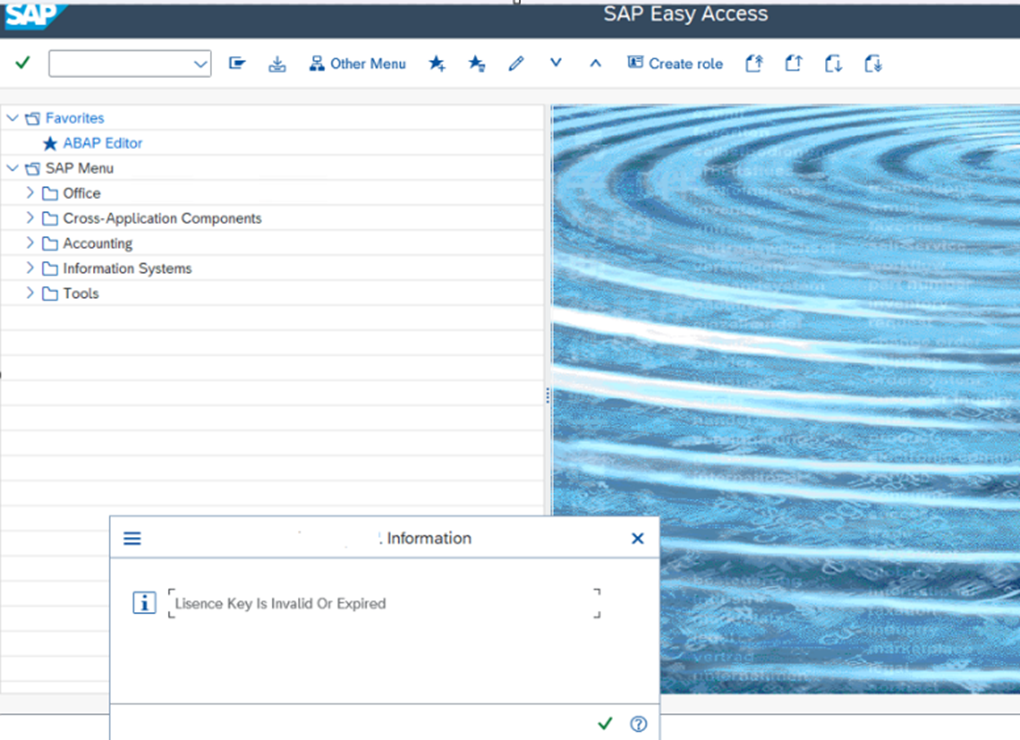
Task: Collapse the Favorites folder
Action: (12, 118)
